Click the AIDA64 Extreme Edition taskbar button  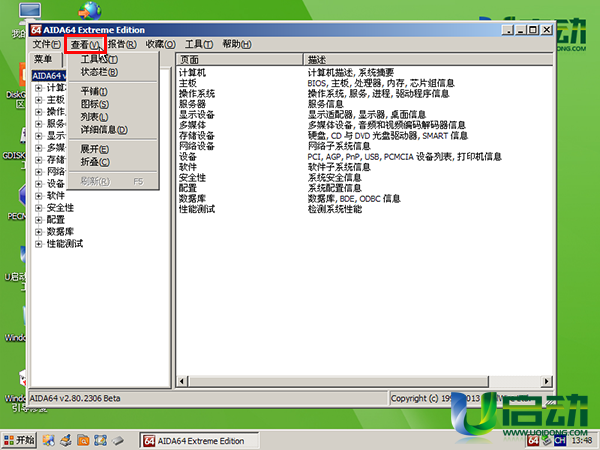(x=199, y=441)
